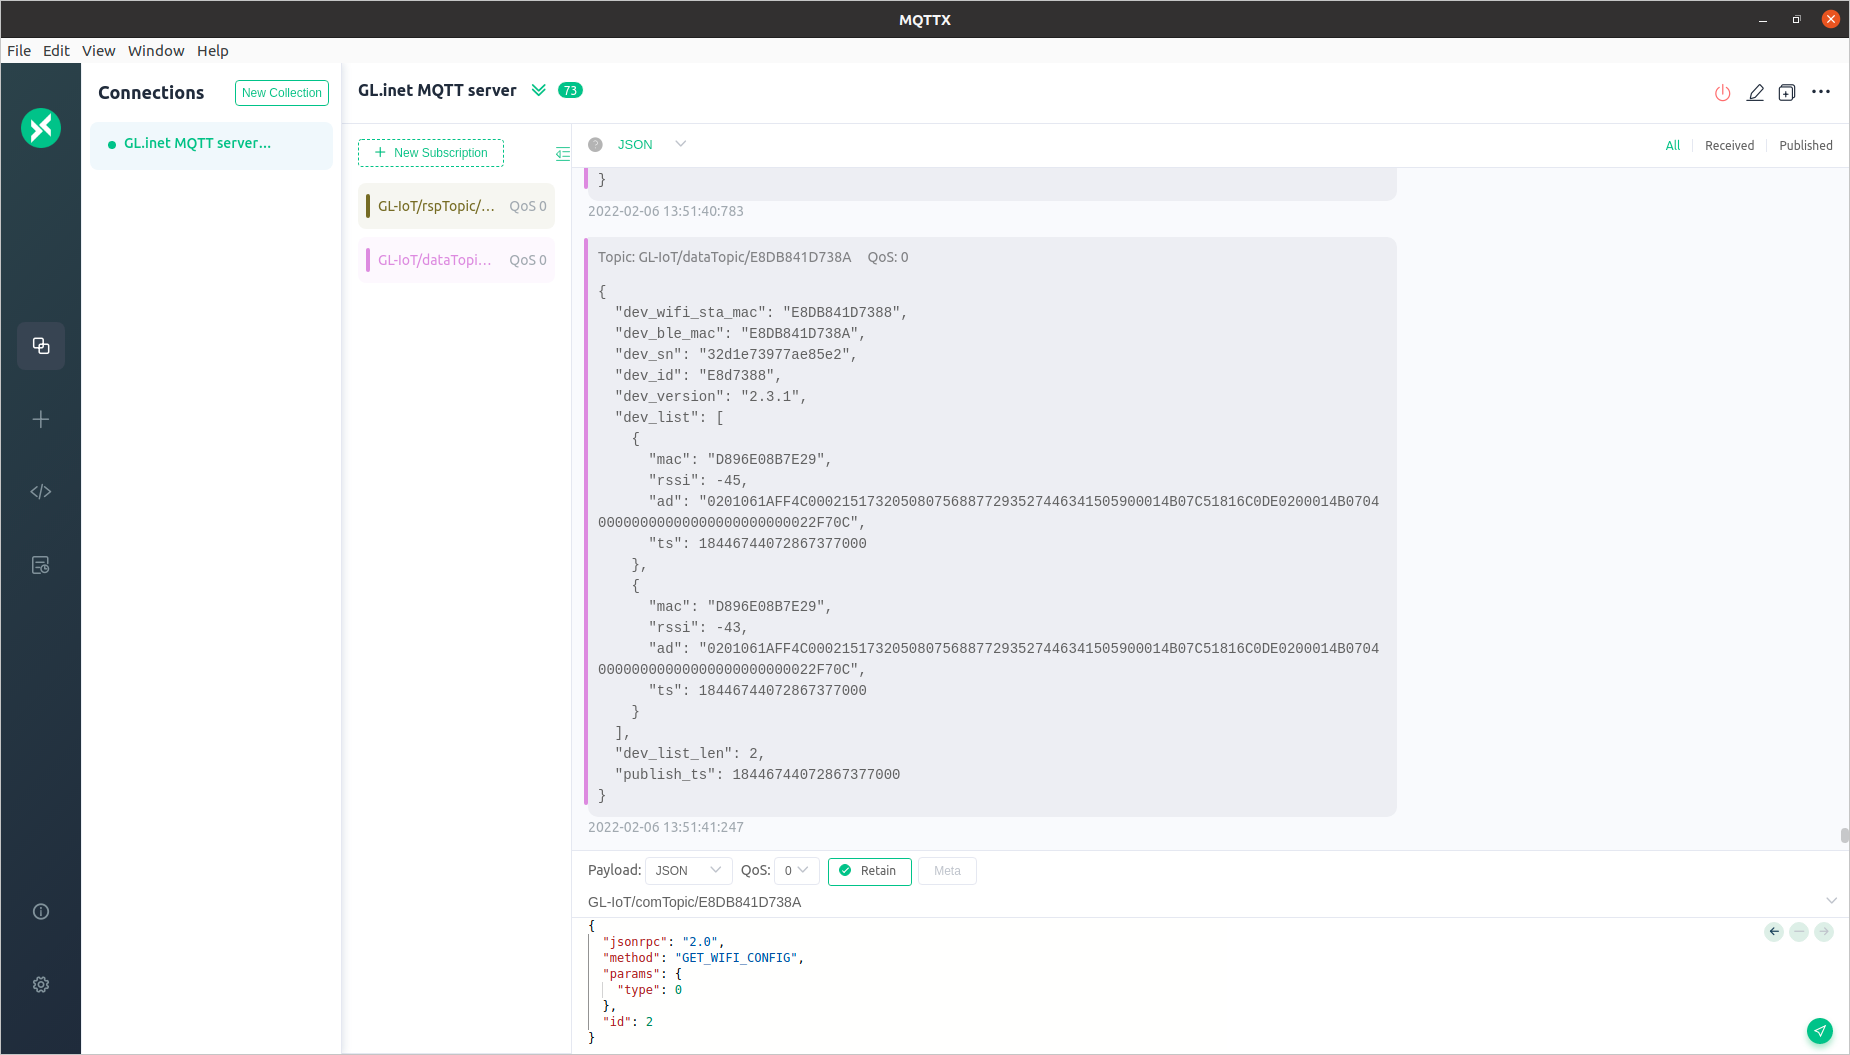Click the MQTTX logo in sidebar
This screenshot has height=1055, width=1850.
tap(41, 128)
